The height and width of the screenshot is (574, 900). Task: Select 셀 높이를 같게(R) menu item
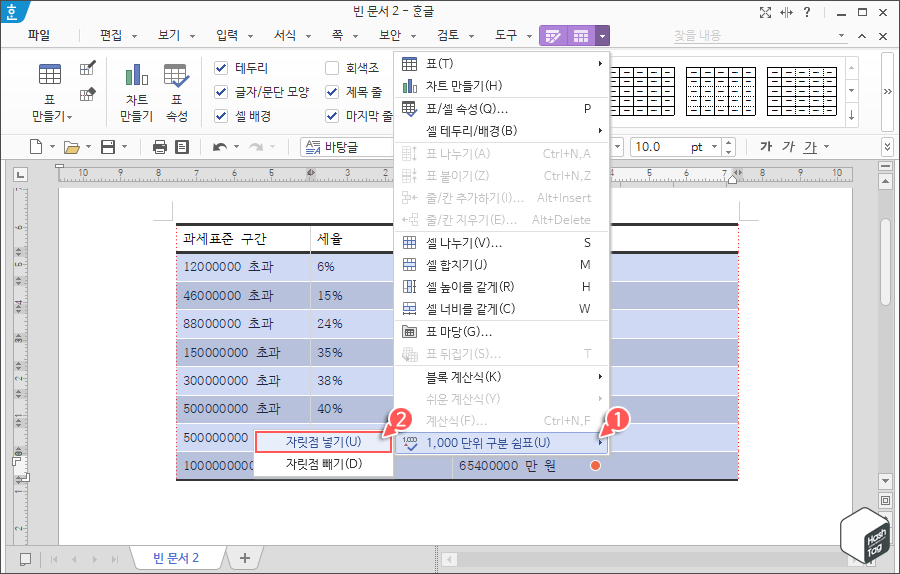click(502, 286)
